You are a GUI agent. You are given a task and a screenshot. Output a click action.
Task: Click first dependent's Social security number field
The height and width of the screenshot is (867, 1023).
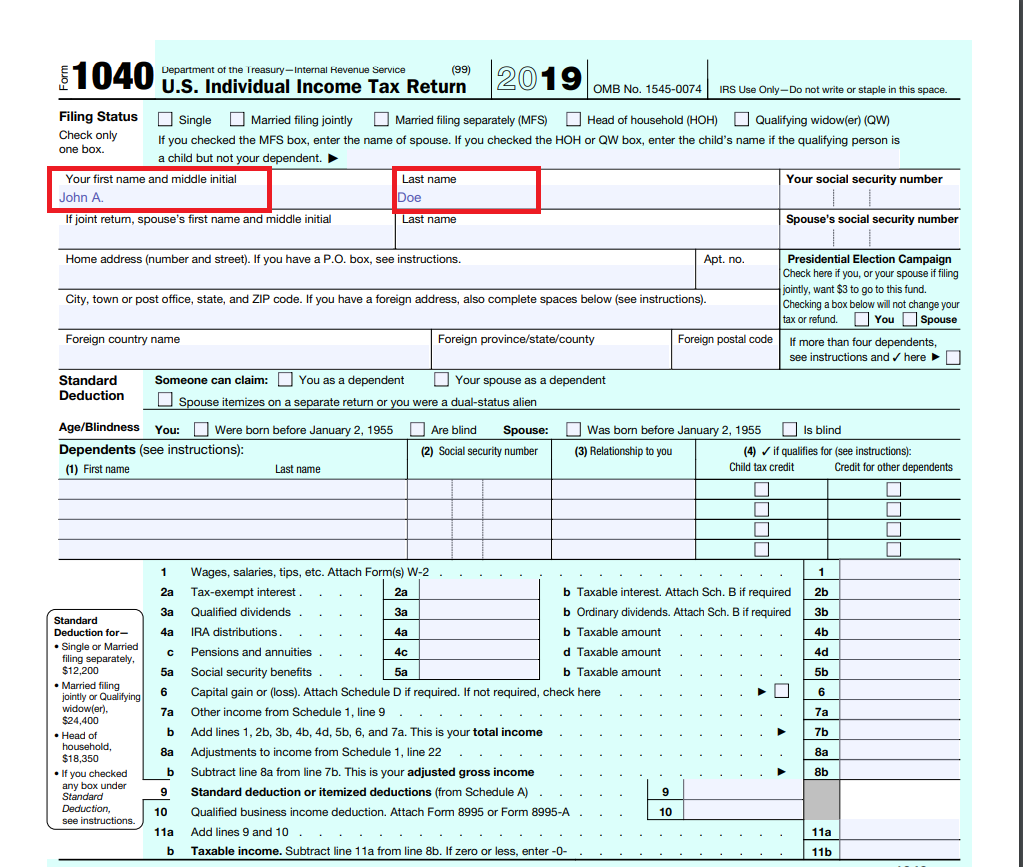[480, 489]
